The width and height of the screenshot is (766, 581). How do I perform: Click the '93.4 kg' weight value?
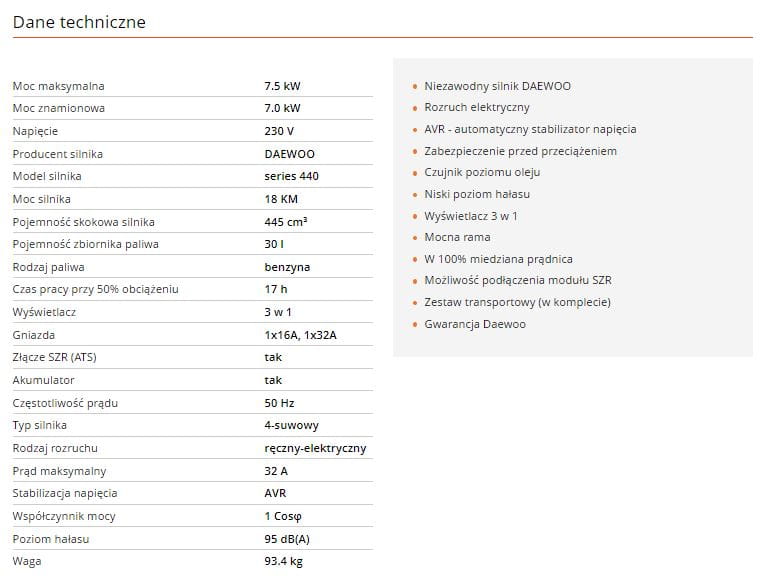(284, 561)
